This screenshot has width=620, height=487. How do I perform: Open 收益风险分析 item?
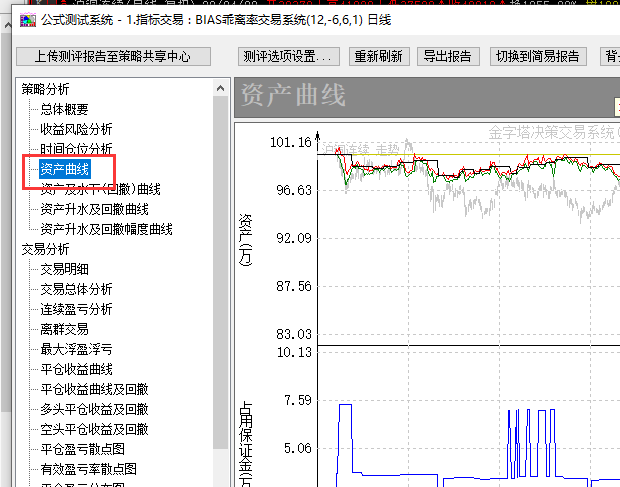point(76,129)
